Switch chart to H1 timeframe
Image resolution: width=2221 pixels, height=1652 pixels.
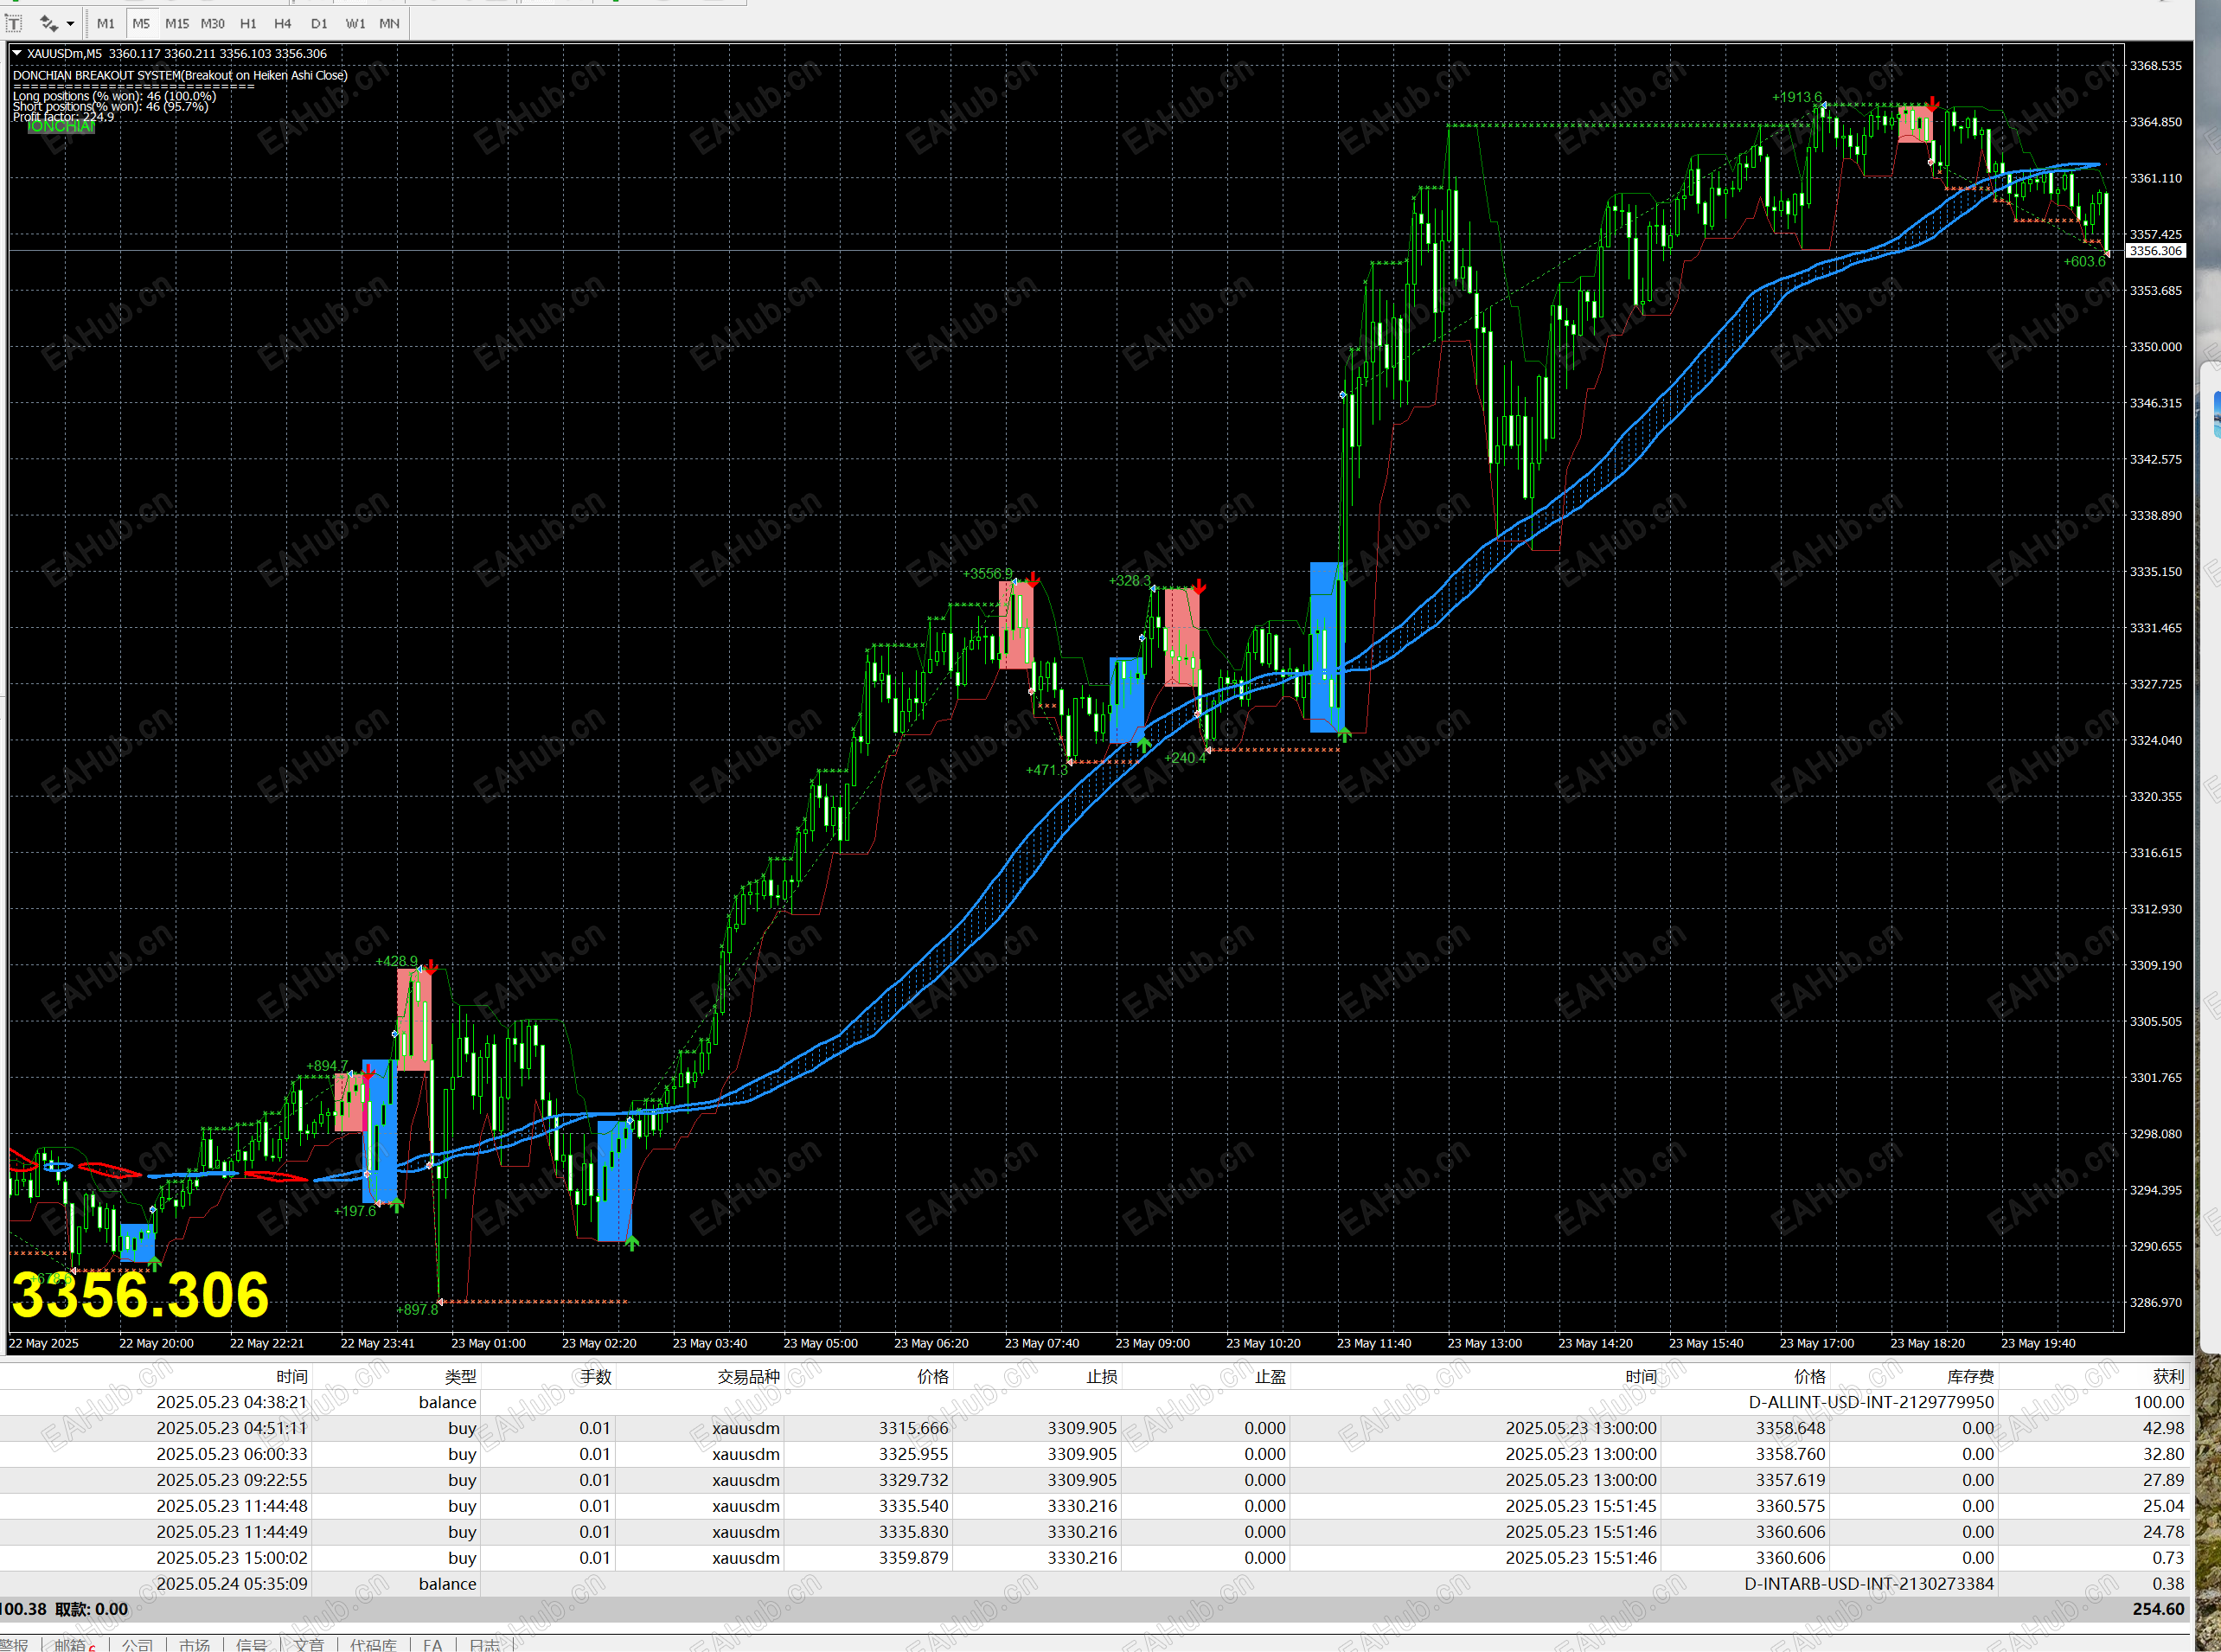point(248,23)
